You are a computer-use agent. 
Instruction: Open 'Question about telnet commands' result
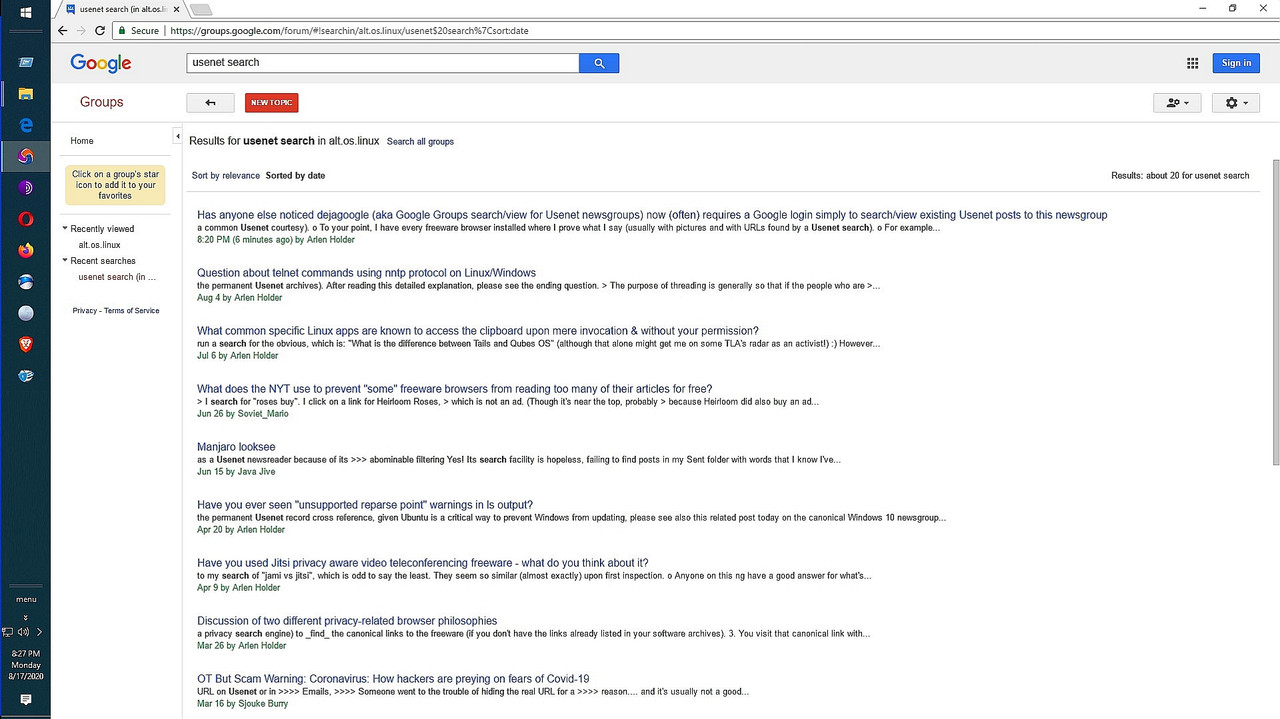(366, 273)
